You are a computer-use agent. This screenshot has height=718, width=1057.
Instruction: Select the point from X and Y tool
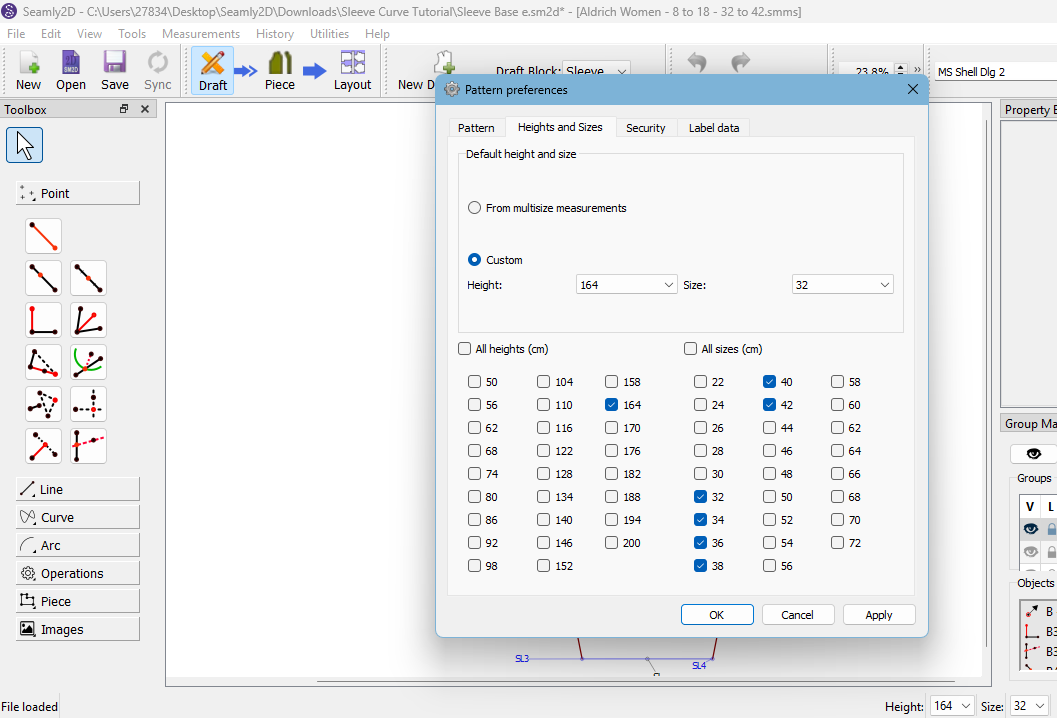88,404
